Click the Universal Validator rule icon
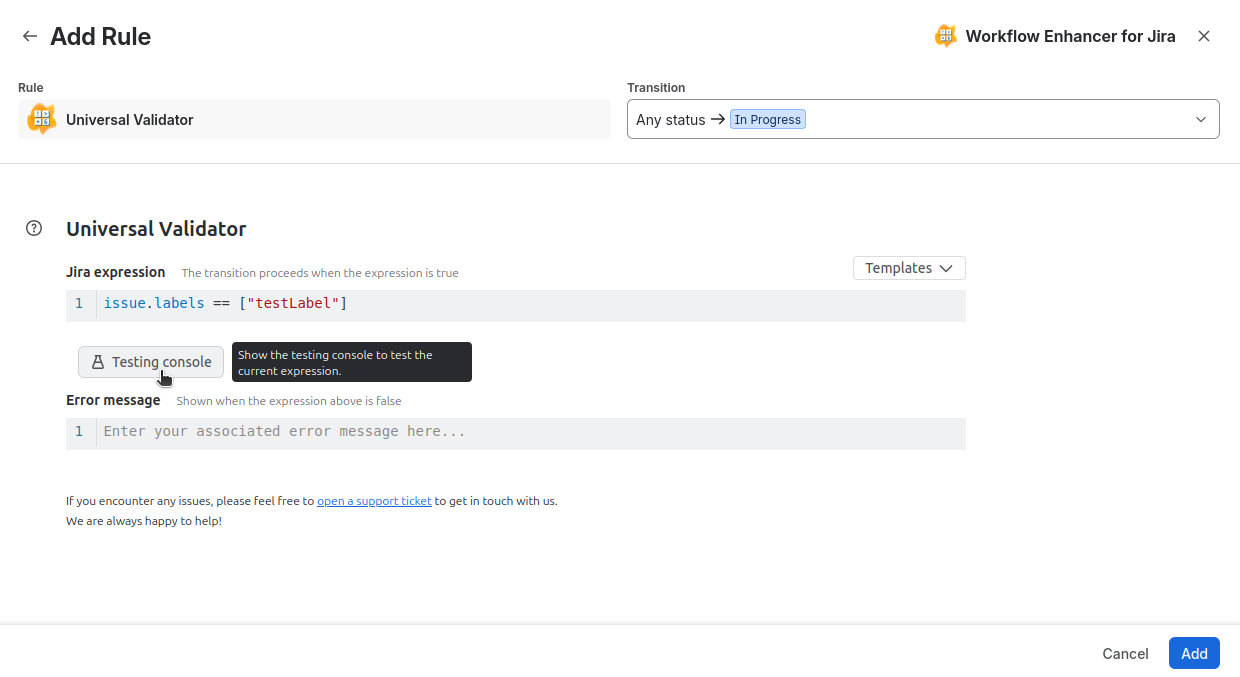Image resolution: width=1240 pixels, height=677 pixels. click(41, 119)
